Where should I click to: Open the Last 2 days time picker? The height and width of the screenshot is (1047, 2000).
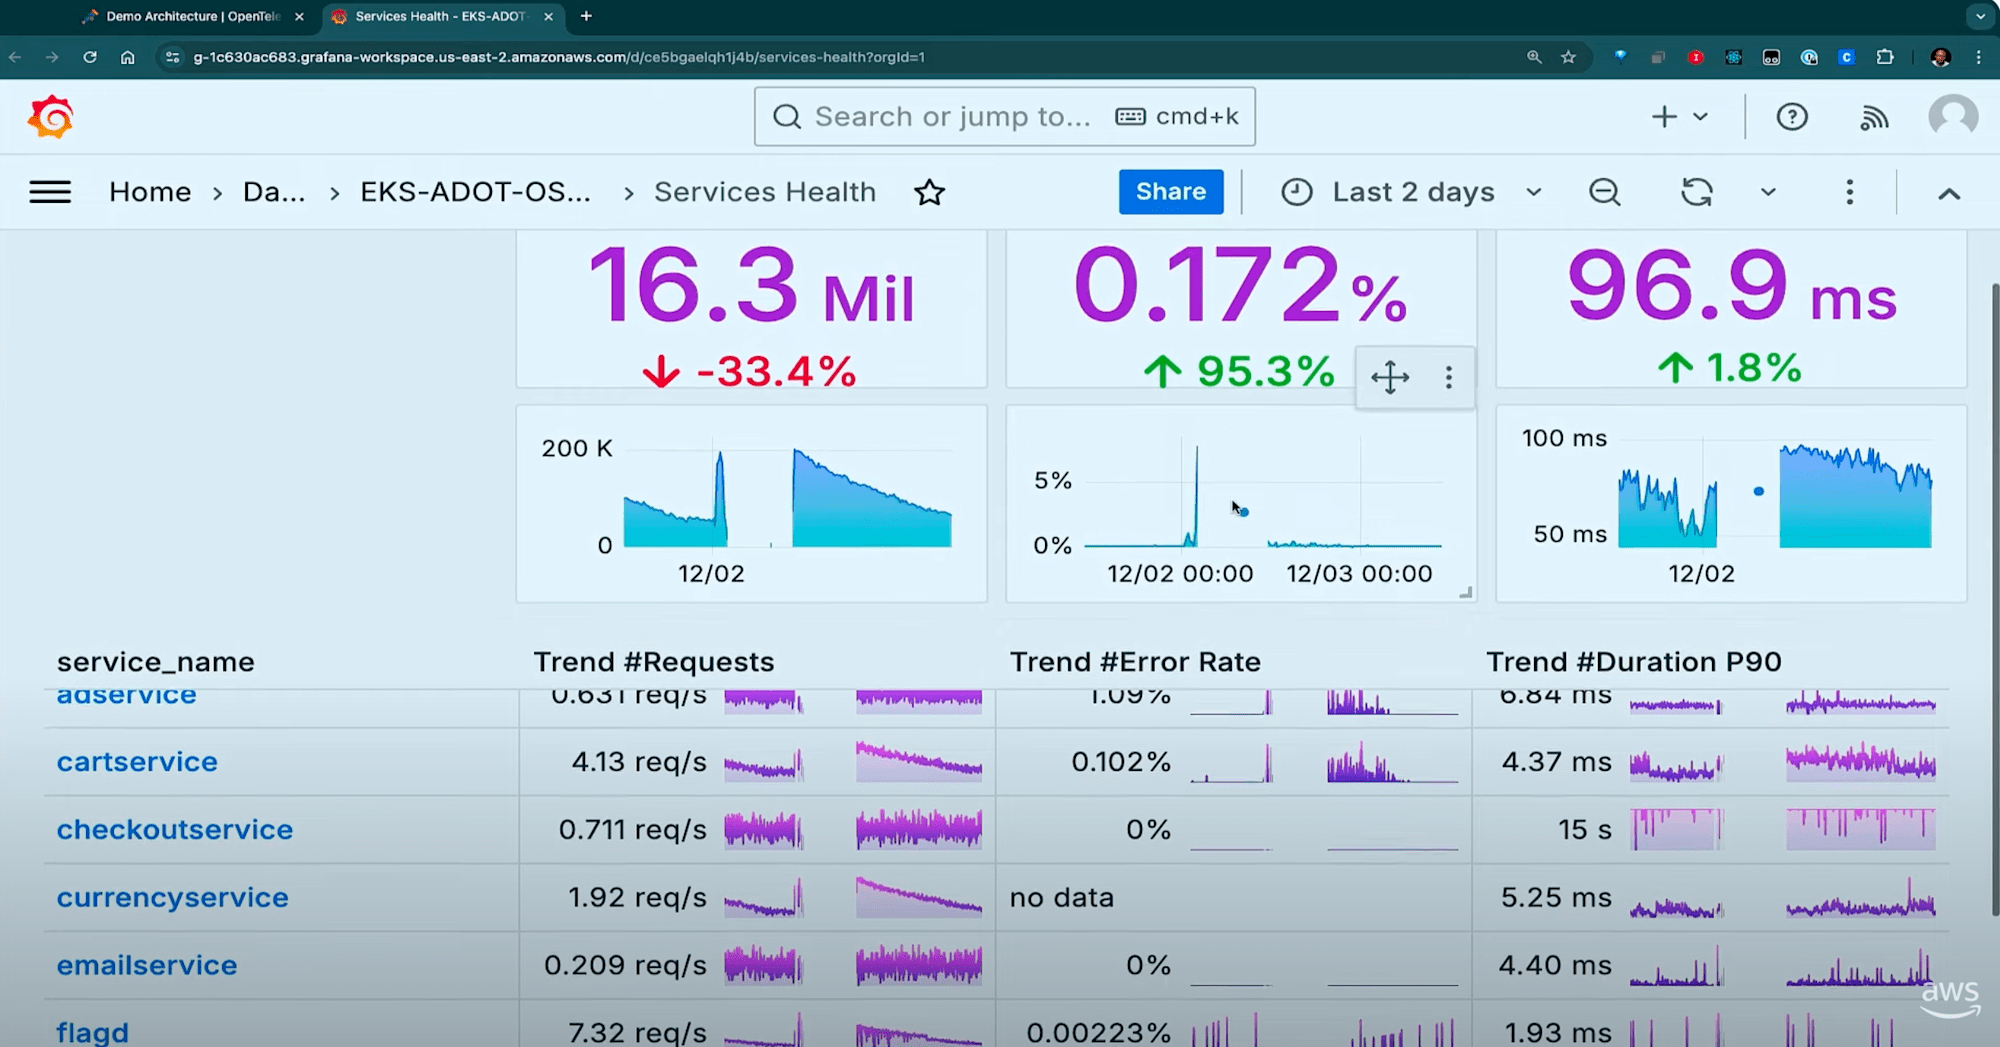click(x=1411, y=192)
